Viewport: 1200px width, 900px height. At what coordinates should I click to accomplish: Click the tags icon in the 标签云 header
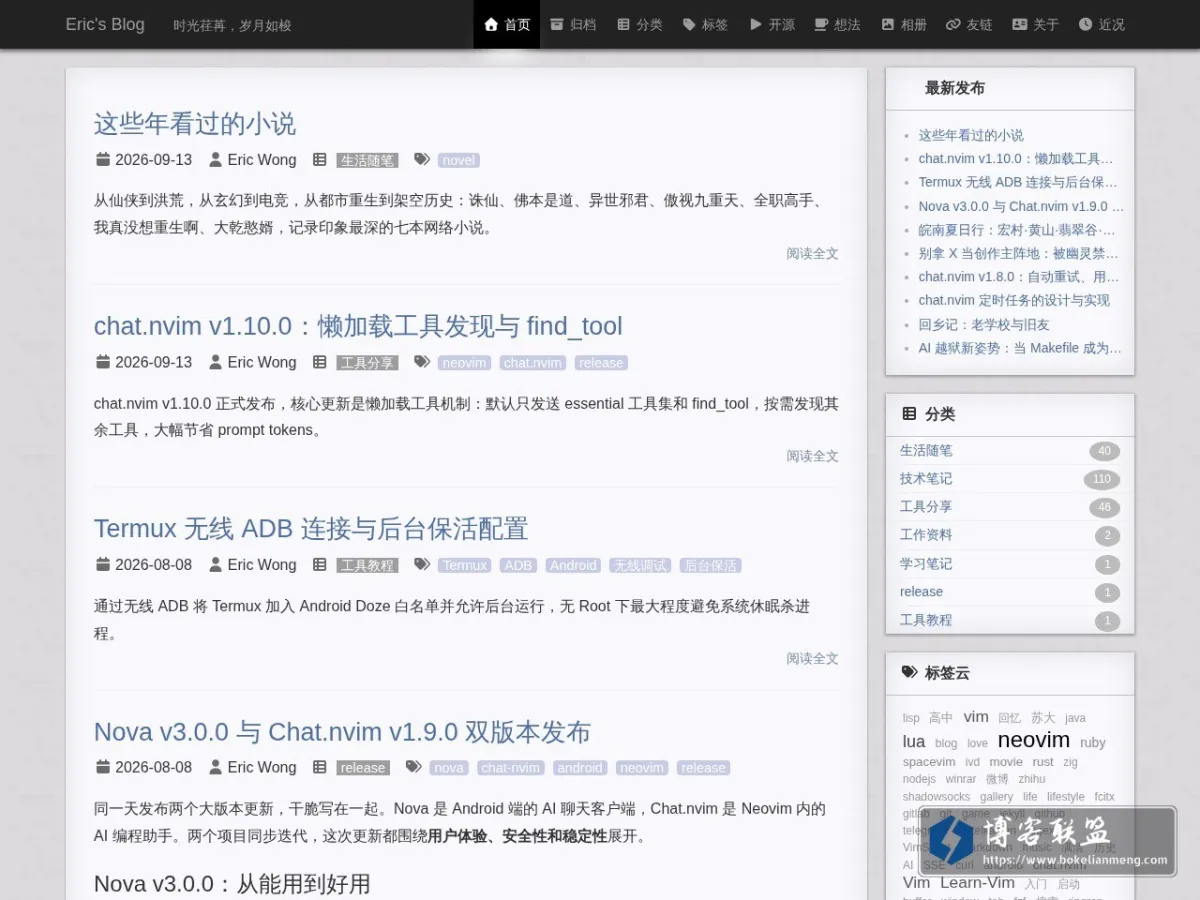[909, 672]
